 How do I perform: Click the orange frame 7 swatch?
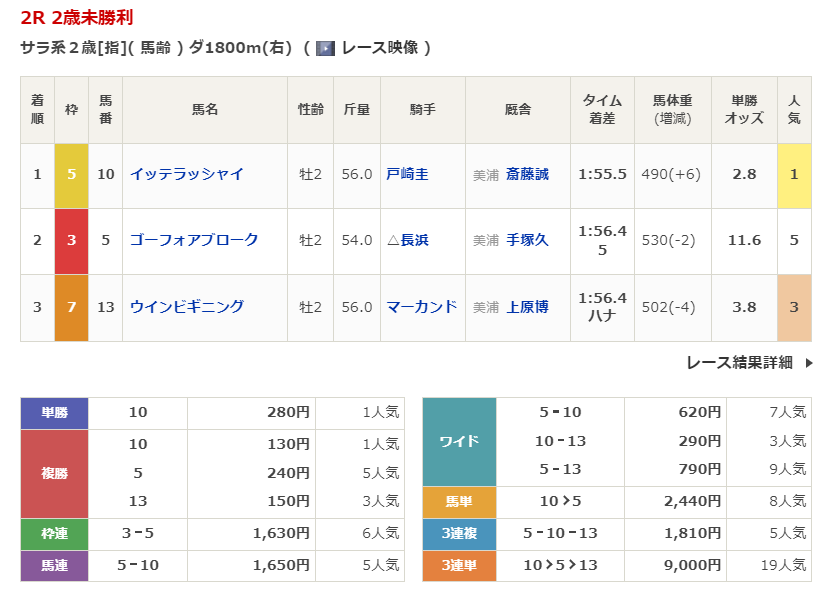pyautogui.click(x=71, y=307)
